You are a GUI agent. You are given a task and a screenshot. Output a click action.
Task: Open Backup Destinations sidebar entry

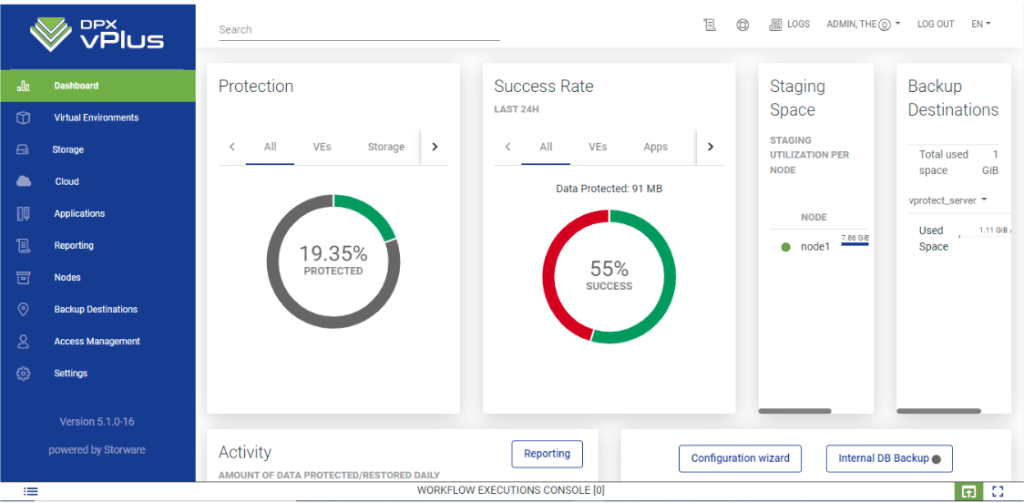(x=97, y=310)
